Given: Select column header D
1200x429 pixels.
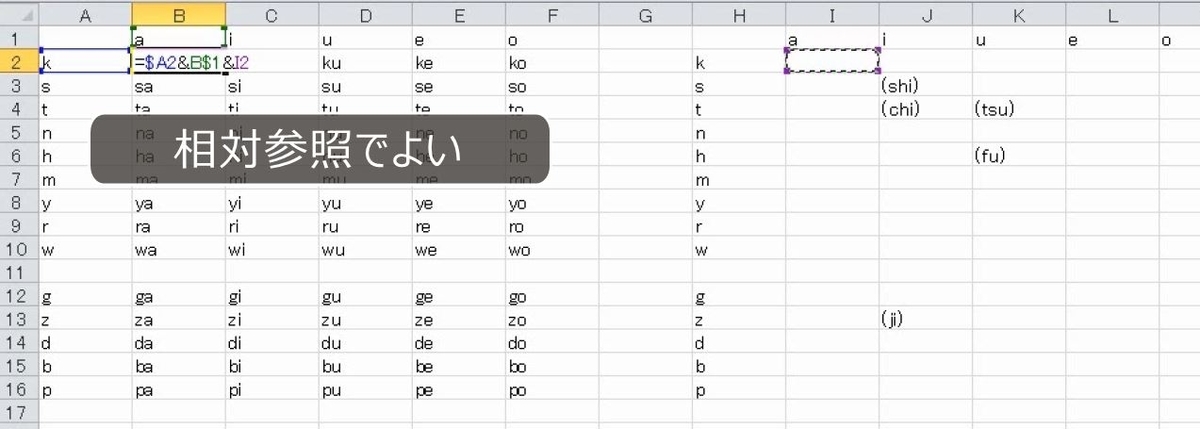Looking at the screenshot, I should click(x=365, y=15).
